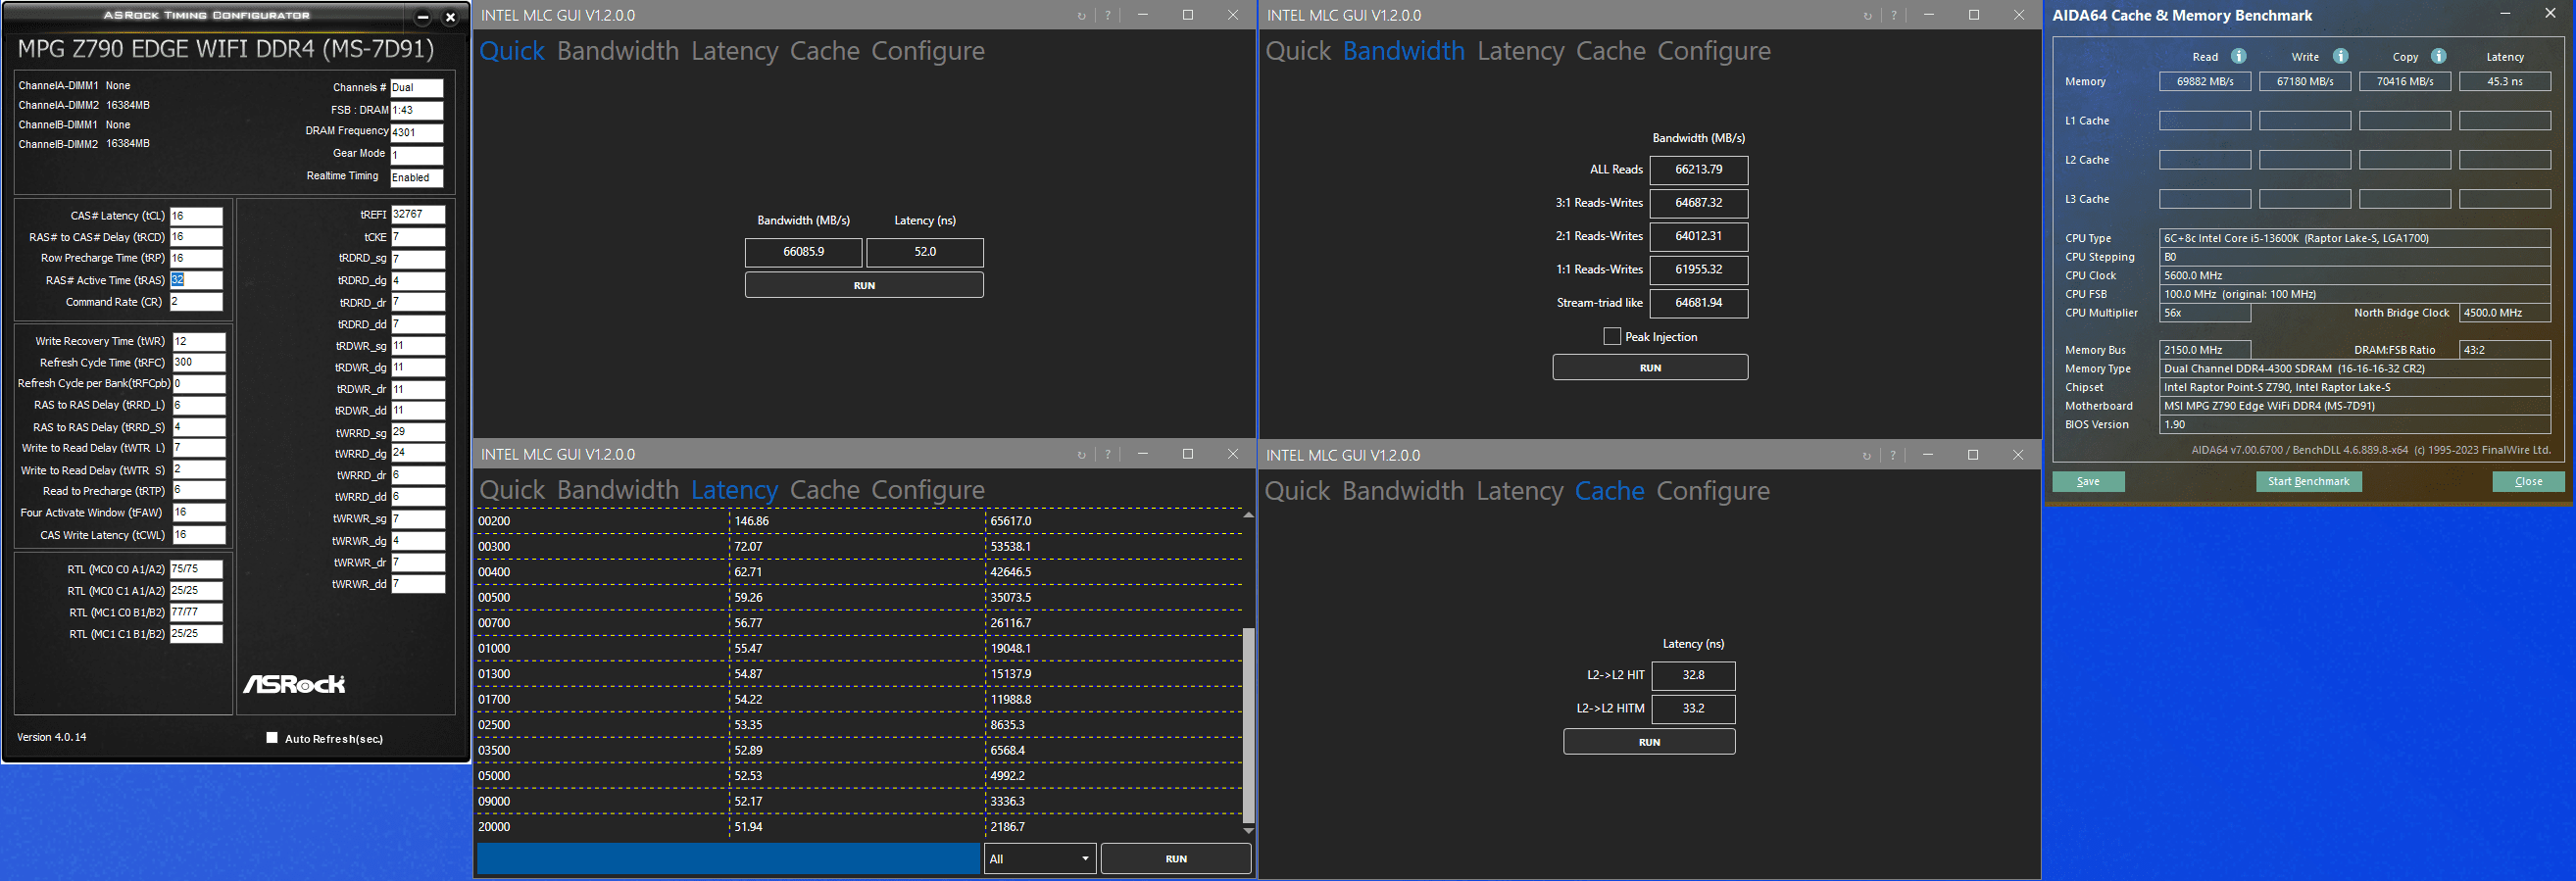Close the ASRock Timing Configurator window
The width and height of the screenshot is (2576, 881).
450,17
